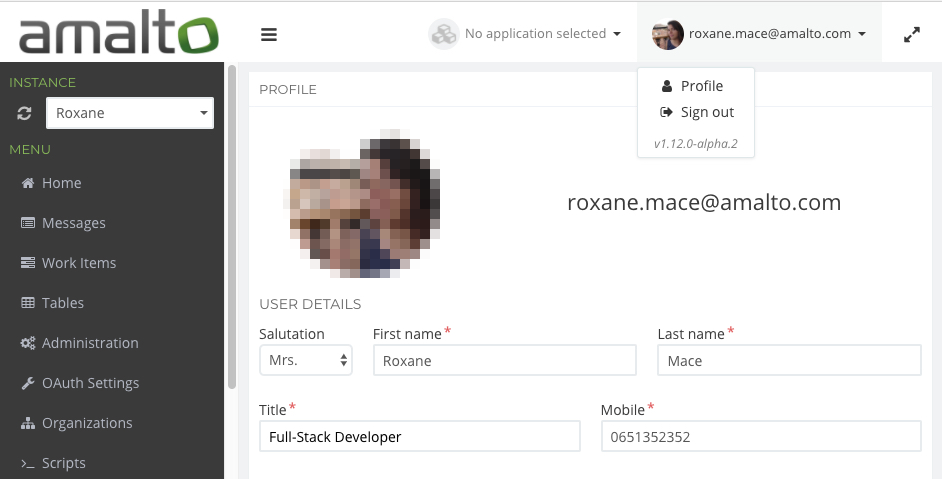The height and width of the screenshot is (479, 942).
Task: Click the hamburger menu toggle icon
Action: click(x=268, y=34)
